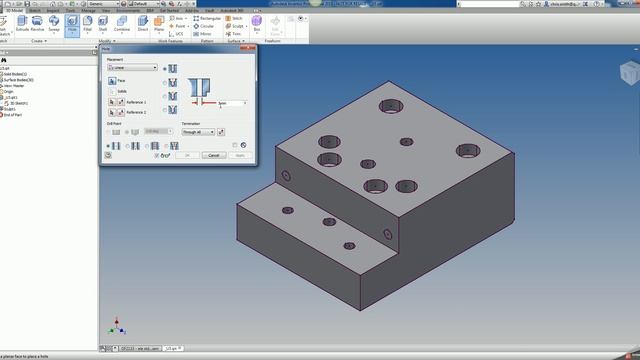Open the Termination Through All dropdown

point(198,132)
